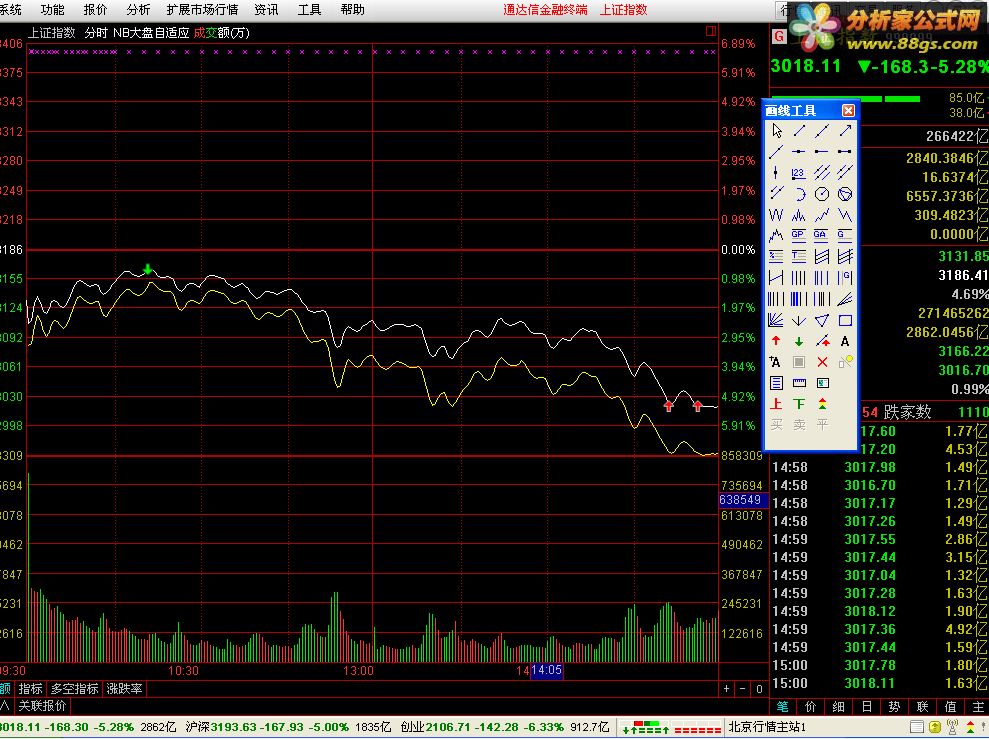This screenshot has height=739, width=989.
Task: Open the 功能 menu
Action: click(52, 9)
